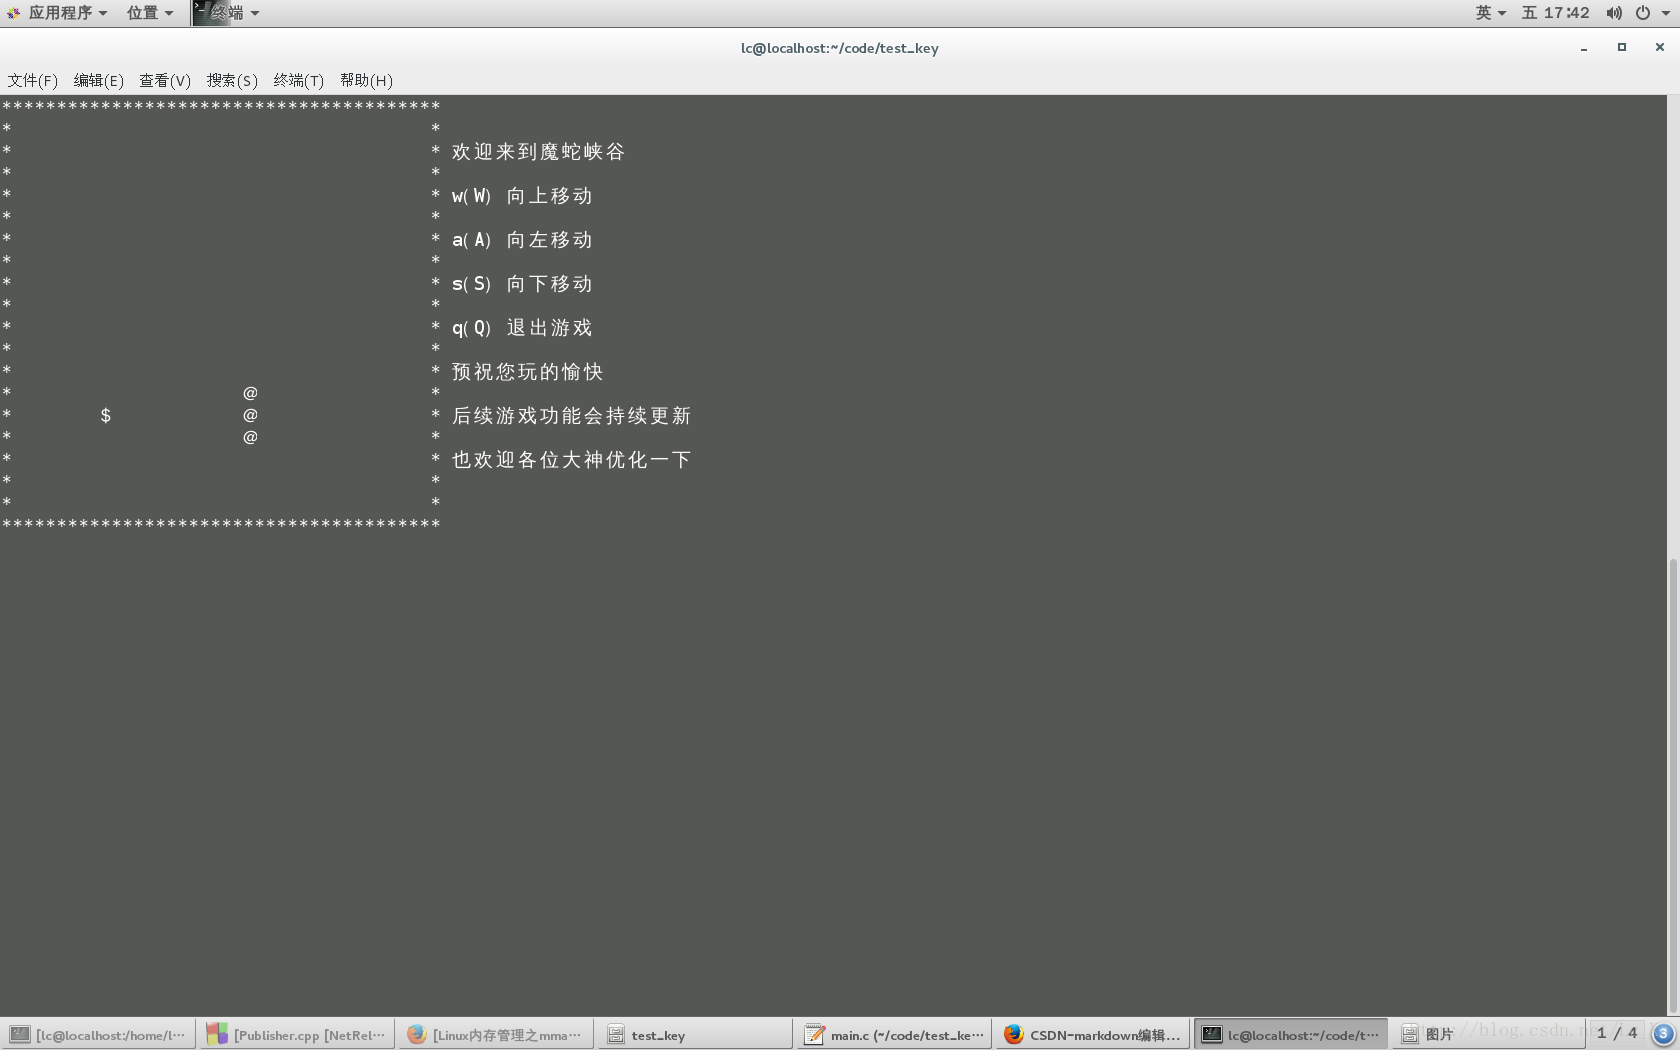
Task: Click the text editor icon of main.c task
Action: 815,1034
